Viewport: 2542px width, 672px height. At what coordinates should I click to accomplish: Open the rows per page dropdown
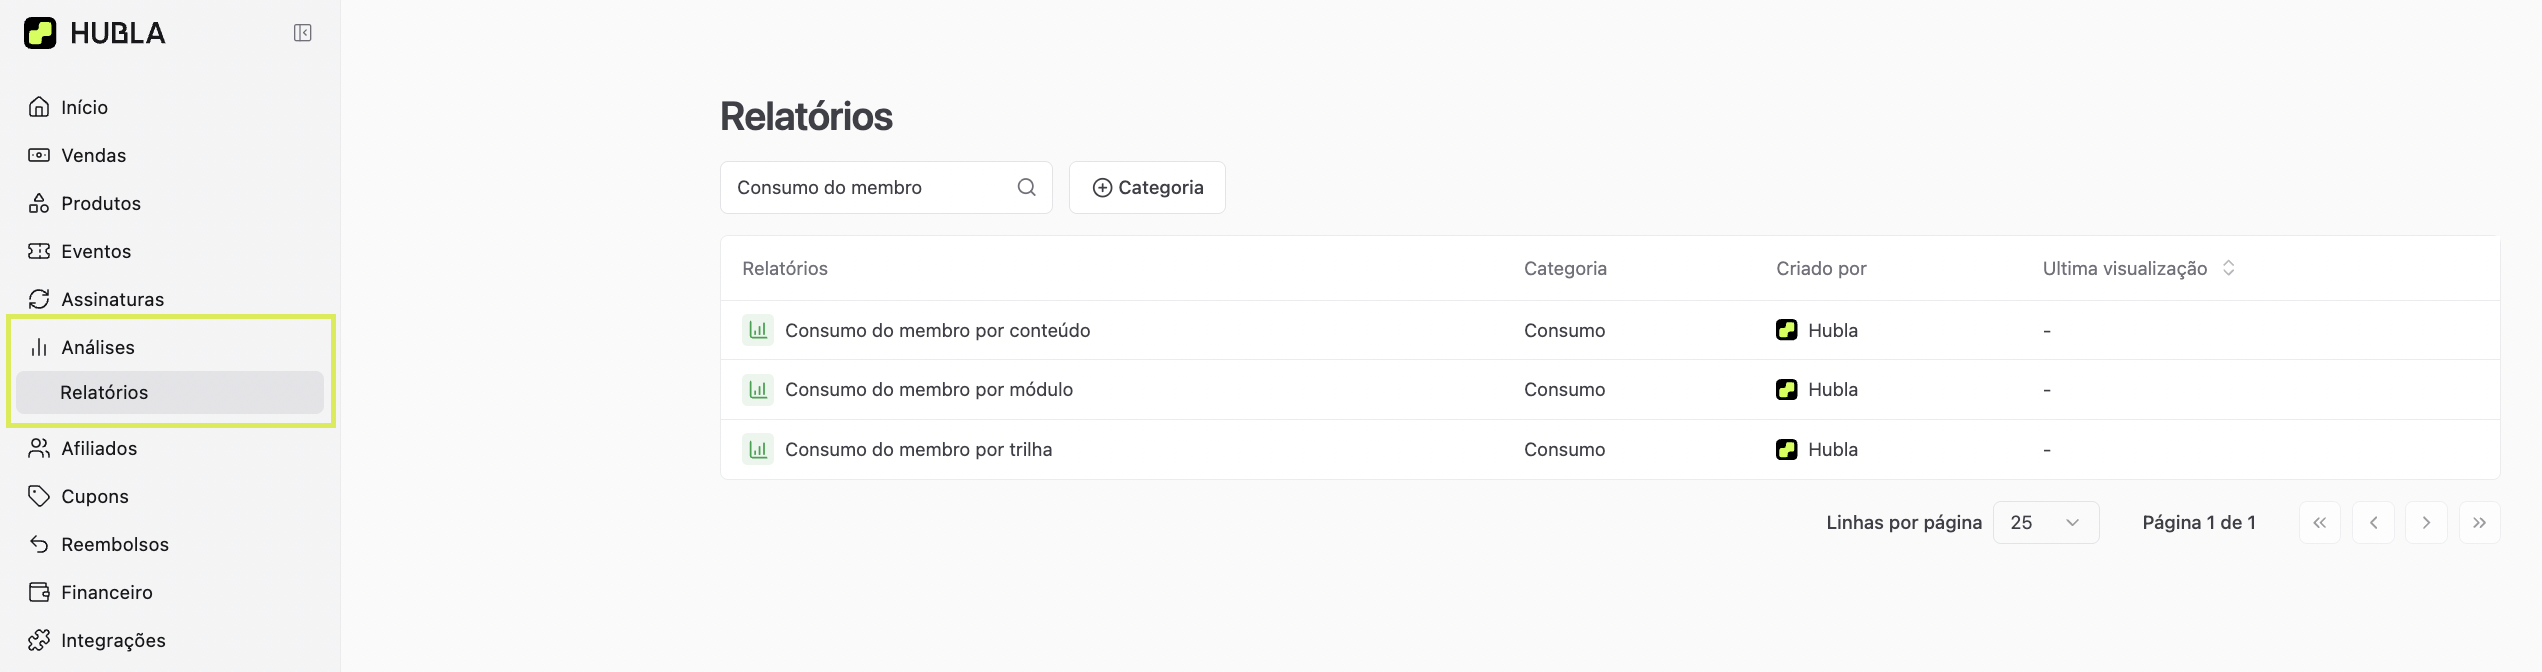coord(2045,522)
